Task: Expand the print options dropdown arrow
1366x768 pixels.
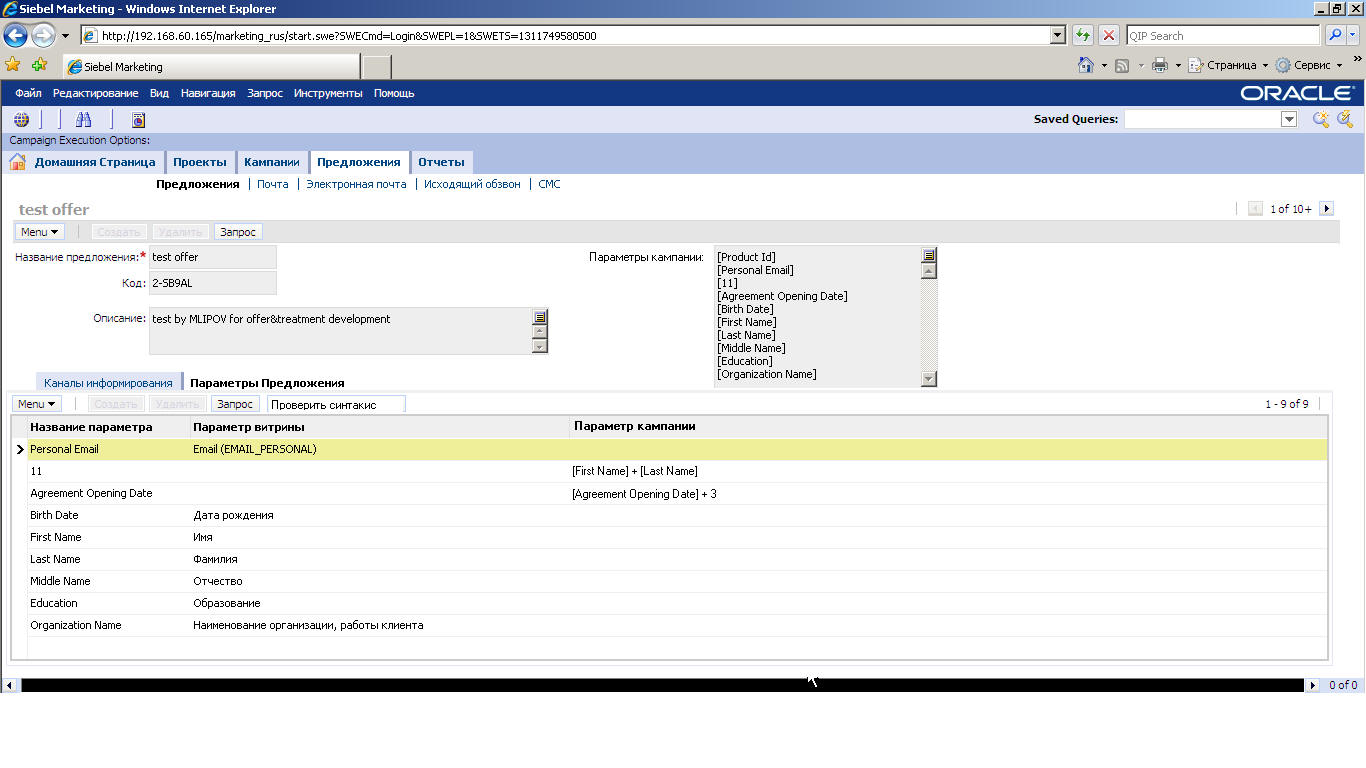Action: point(1178,66)
